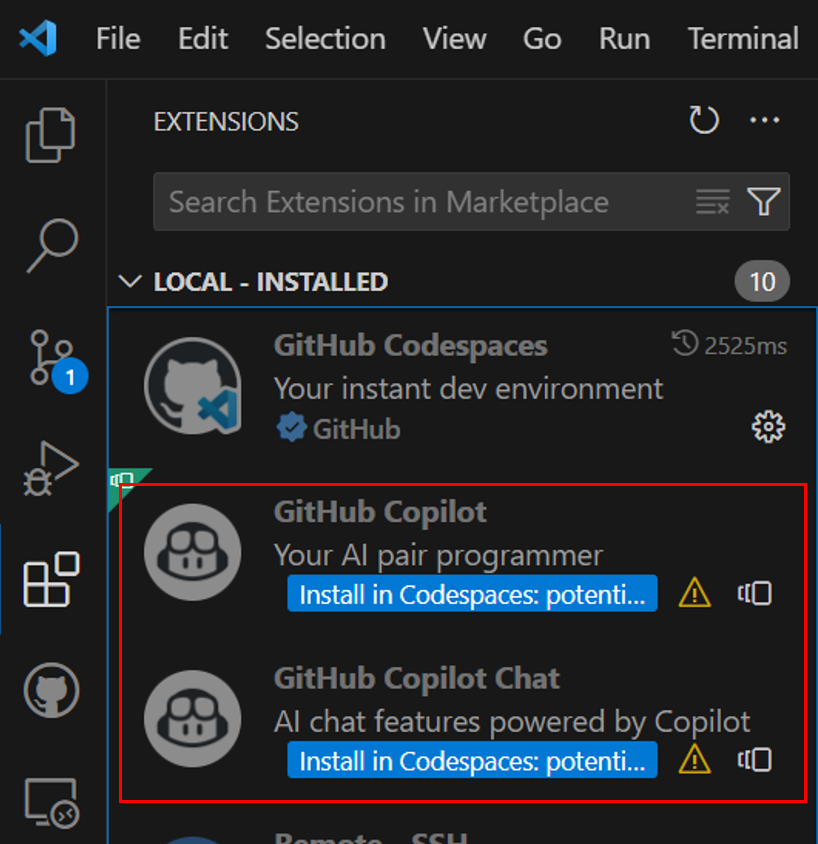This screenshot has width=818, height=844.
Task: Collapse the LOCAL - INSTALLED section
Action: (x=130, y=281)
